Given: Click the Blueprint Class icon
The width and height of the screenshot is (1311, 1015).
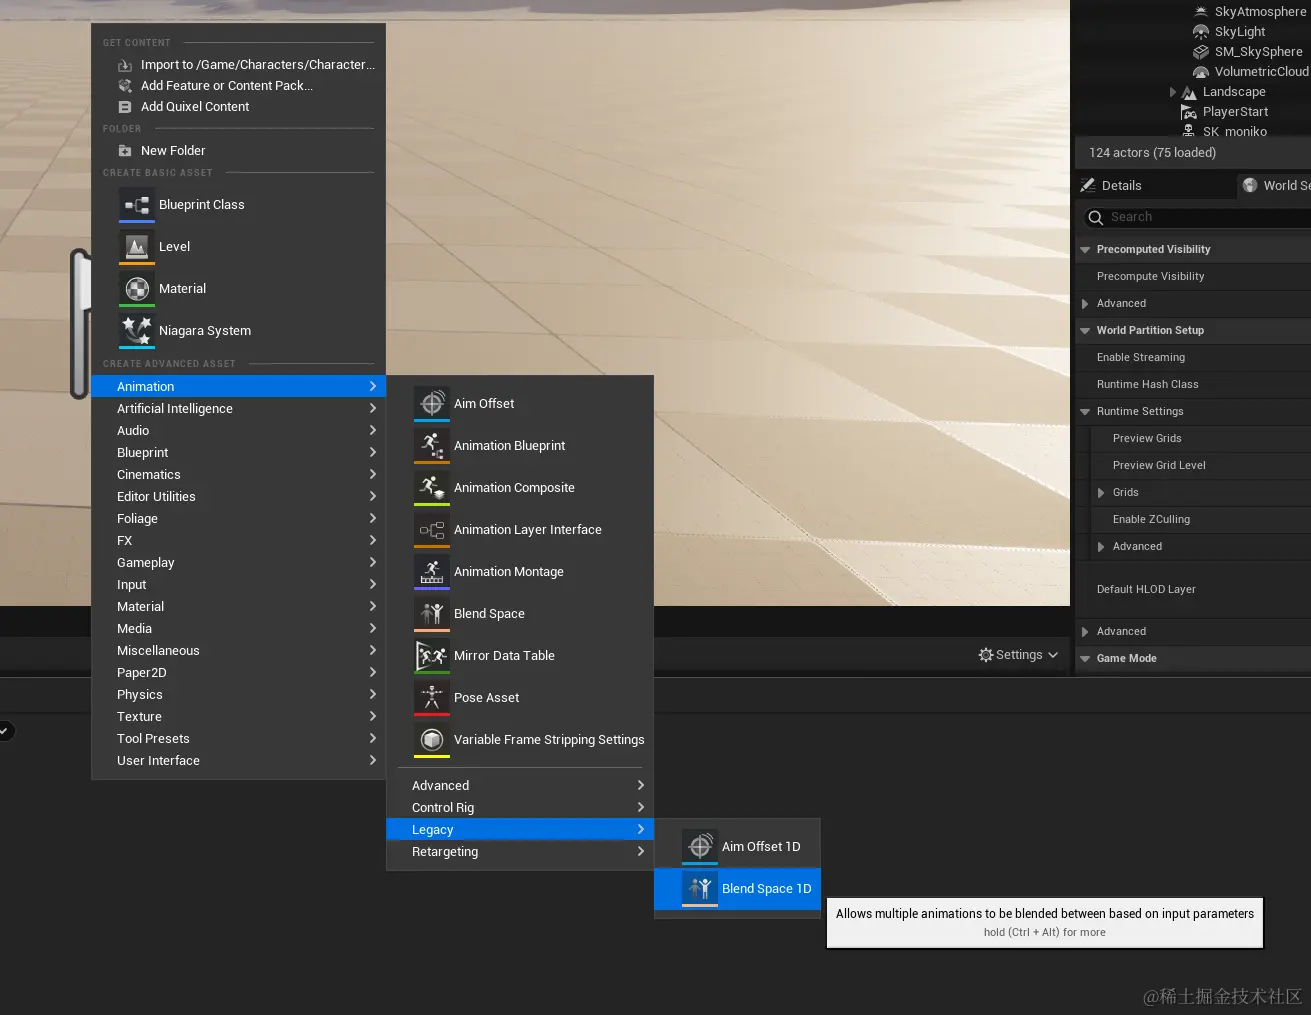Looking at the screenshot, I should pyautogui.click(x=137, y=204).
